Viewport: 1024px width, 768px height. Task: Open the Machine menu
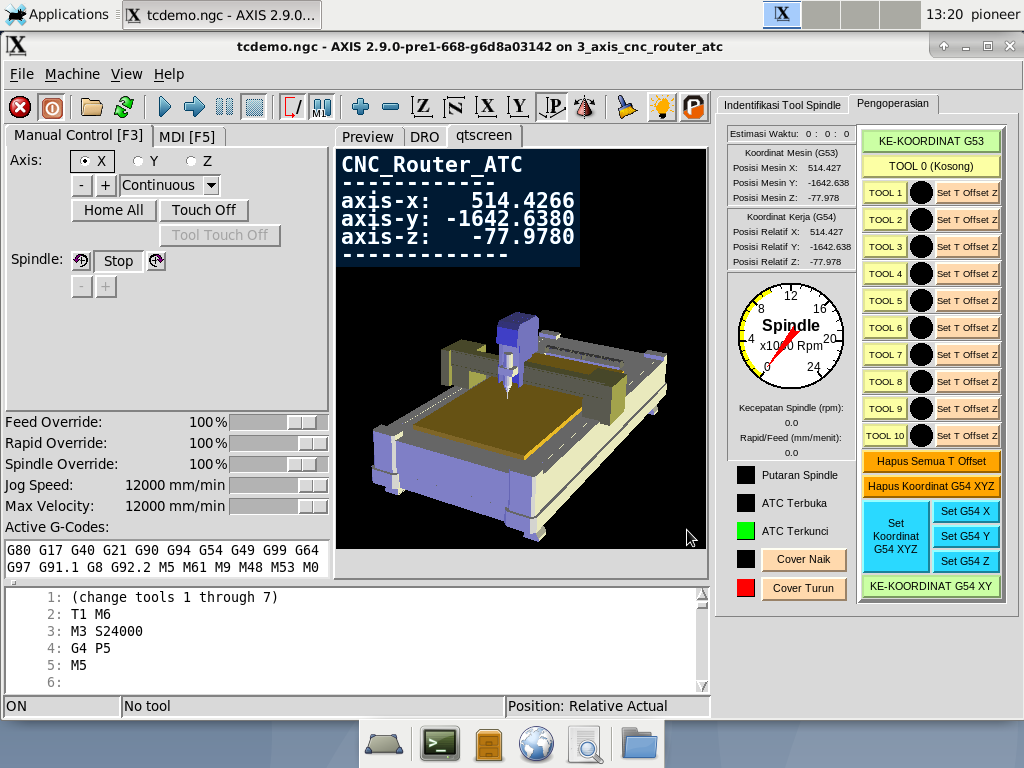72,74
